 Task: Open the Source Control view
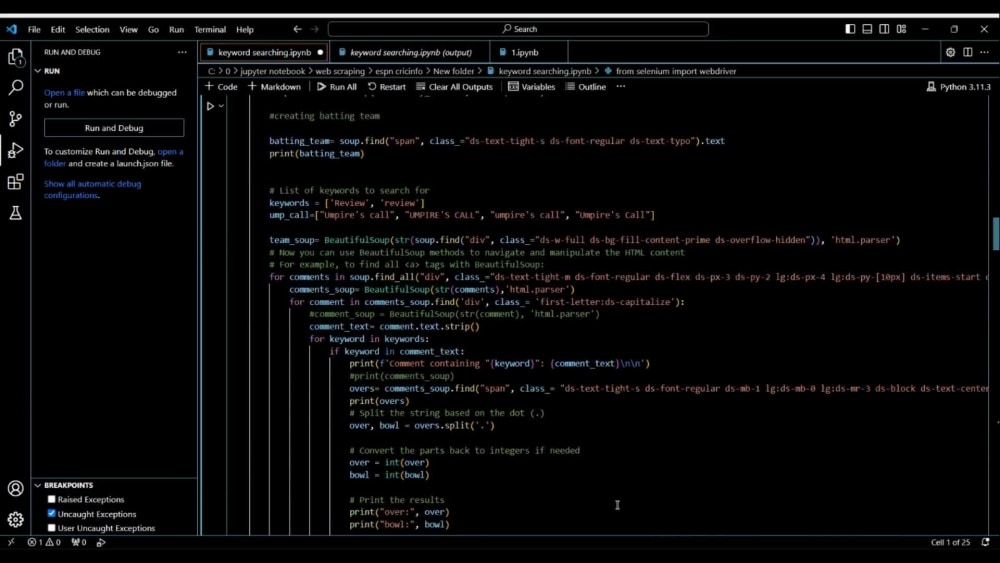point(15,119)
